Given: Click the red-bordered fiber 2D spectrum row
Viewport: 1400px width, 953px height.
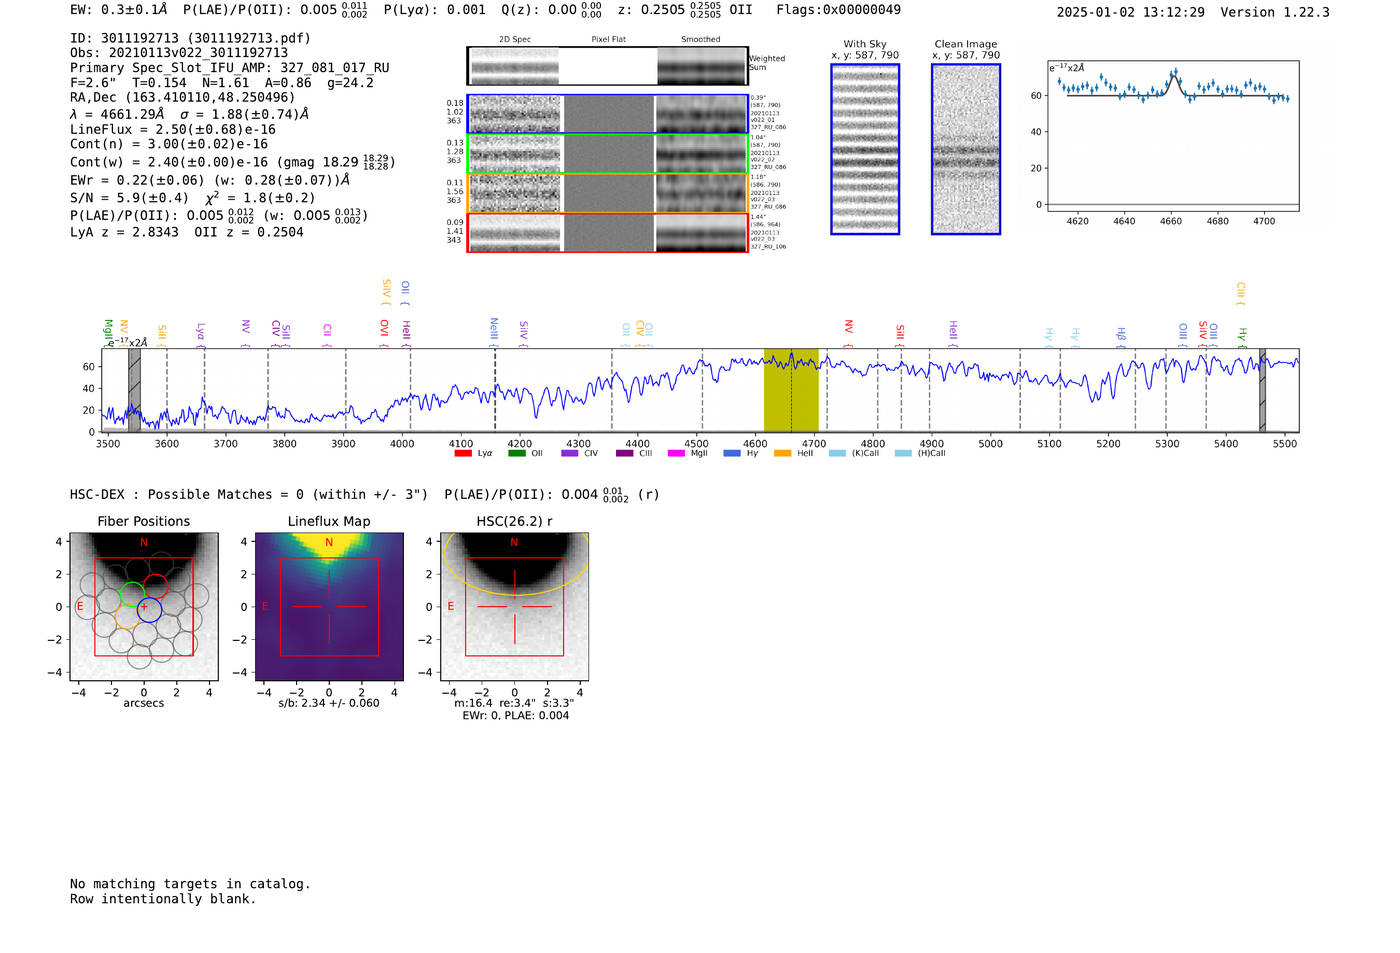Looking at the screenshot, I should [515, 233].
